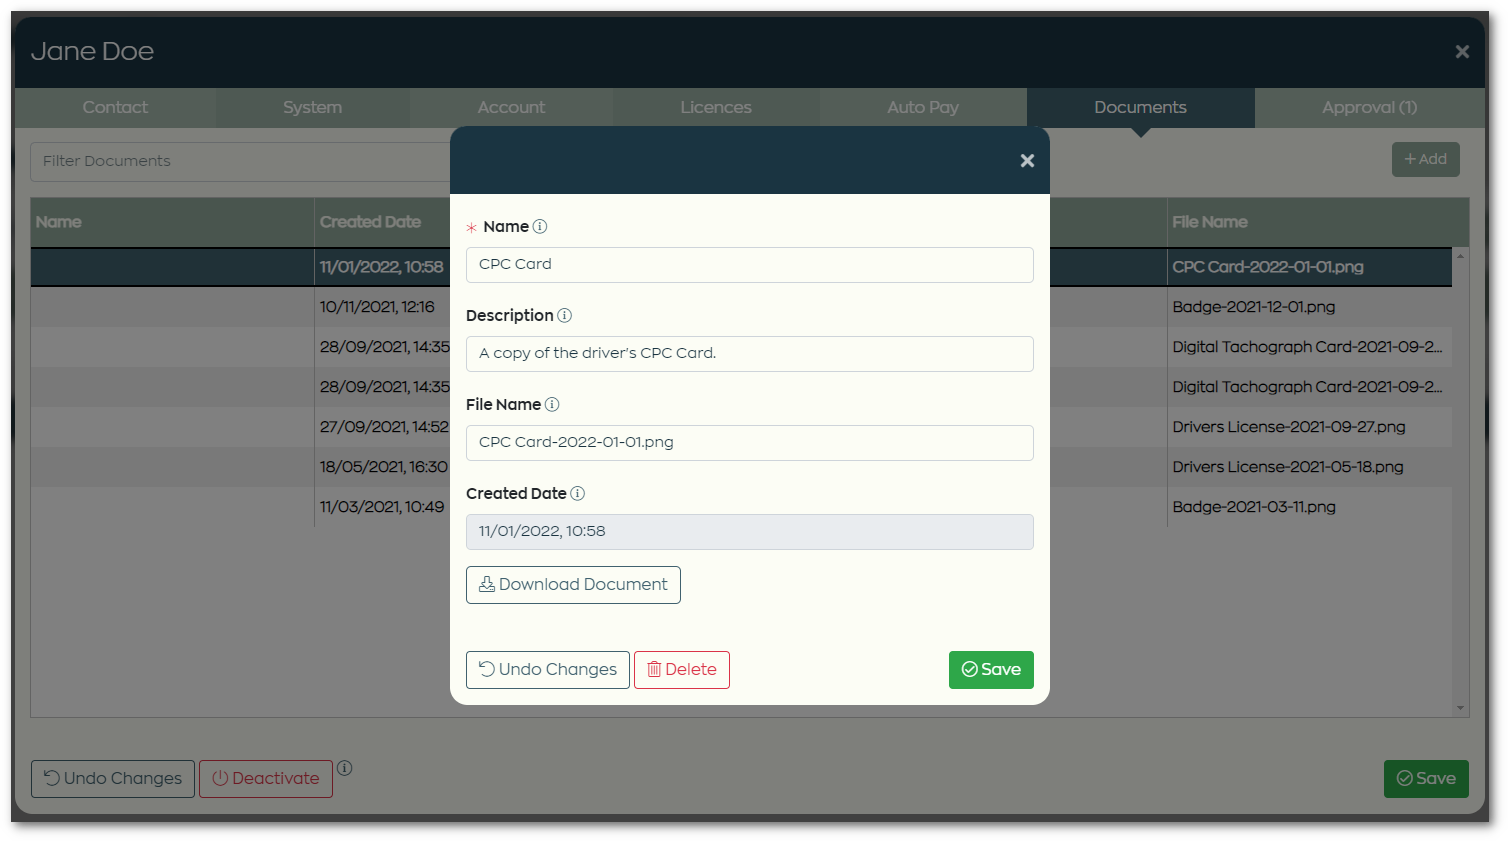1508x841 pixels.
Task: Click the info icon beside the Deactivate button
Action: (344, 768)
